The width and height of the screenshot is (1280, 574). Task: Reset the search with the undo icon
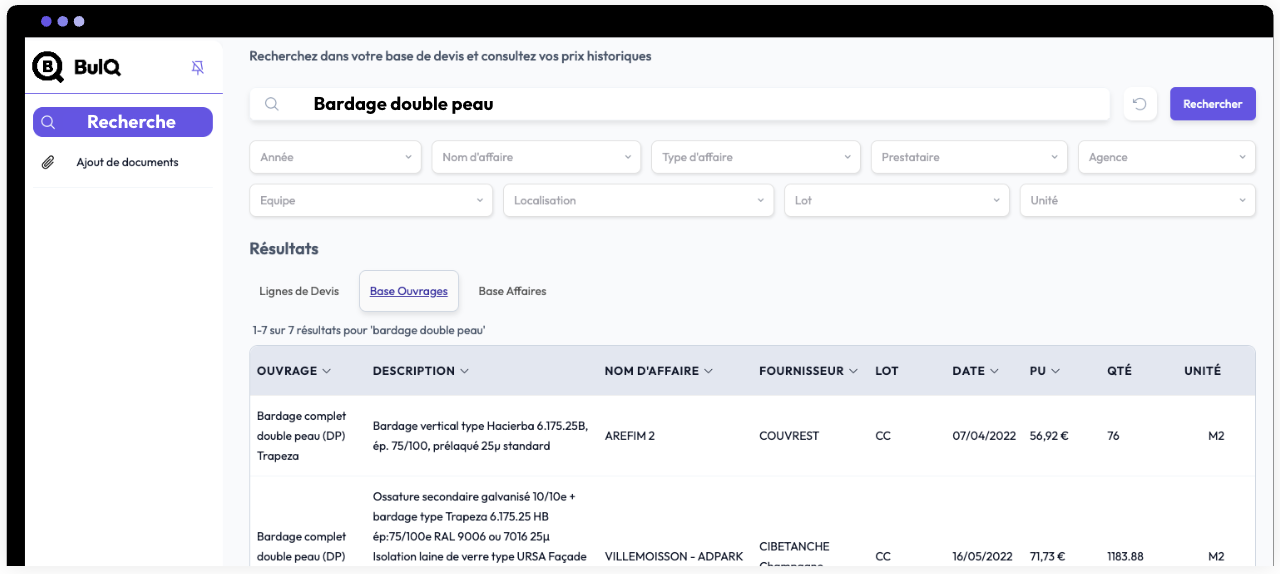pyautogui.click(x=1140, y=104)
